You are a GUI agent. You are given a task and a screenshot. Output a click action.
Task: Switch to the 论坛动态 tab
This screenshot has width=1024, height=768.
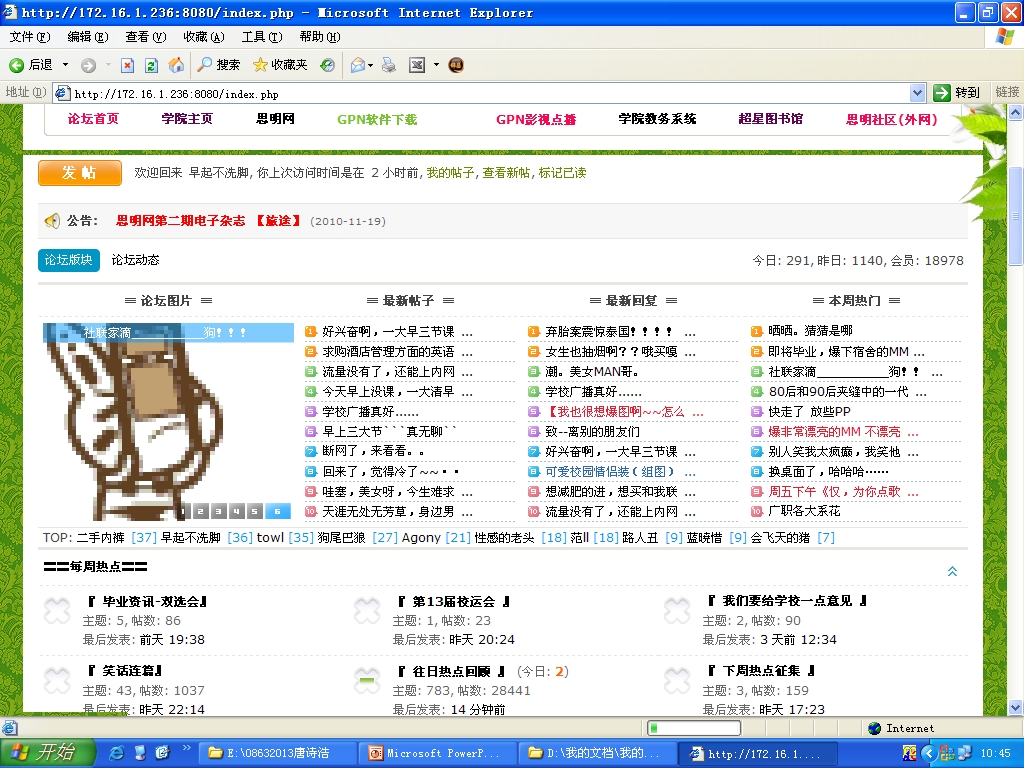point(135,260)
